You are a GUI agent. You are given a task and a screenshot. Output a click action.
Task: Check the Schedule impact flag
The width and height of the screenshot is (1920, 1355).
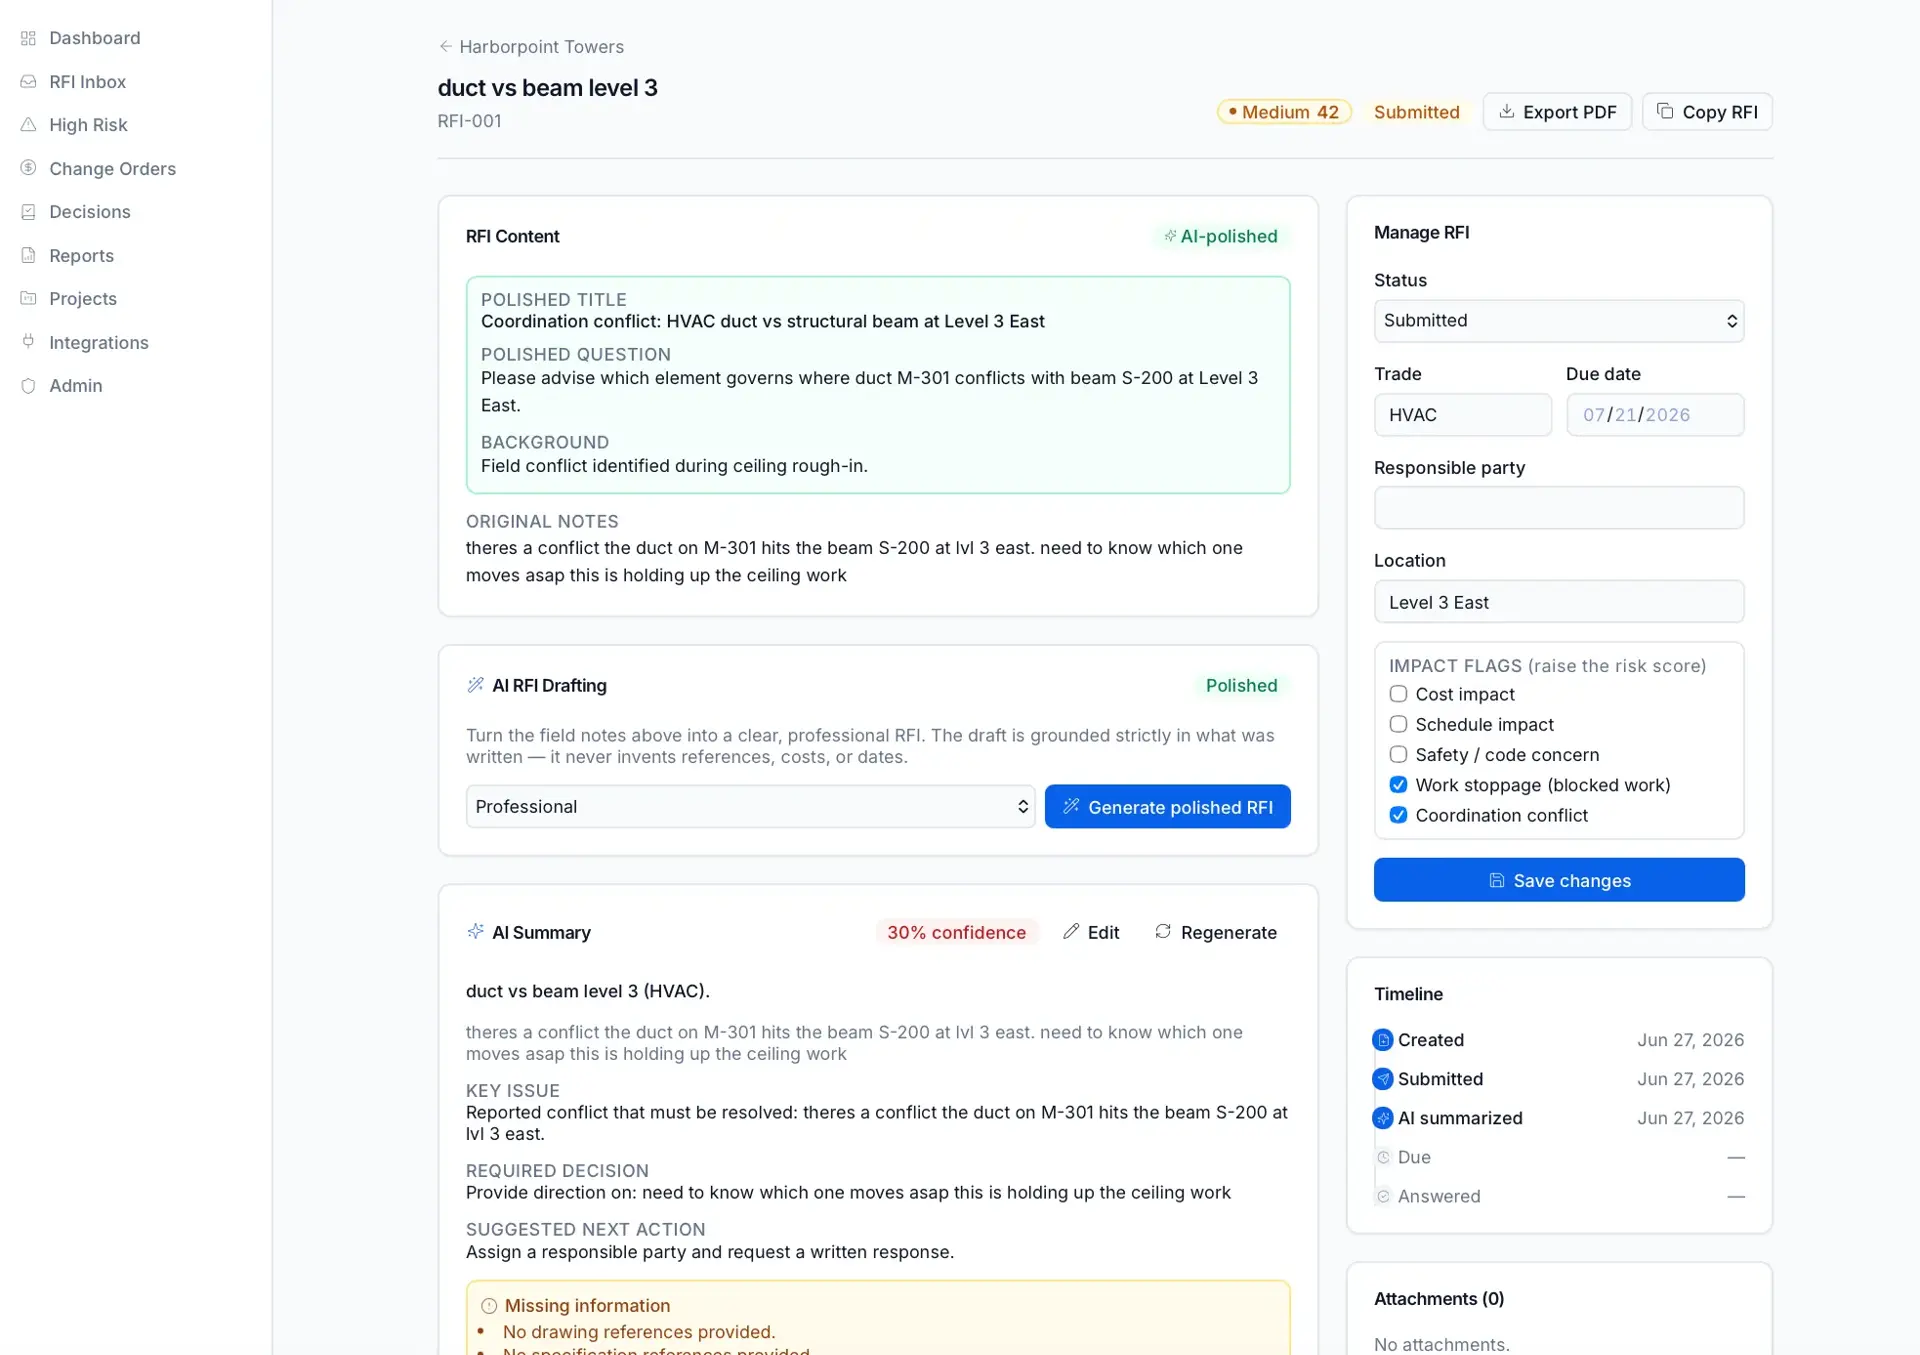[x=1398, y=724]
